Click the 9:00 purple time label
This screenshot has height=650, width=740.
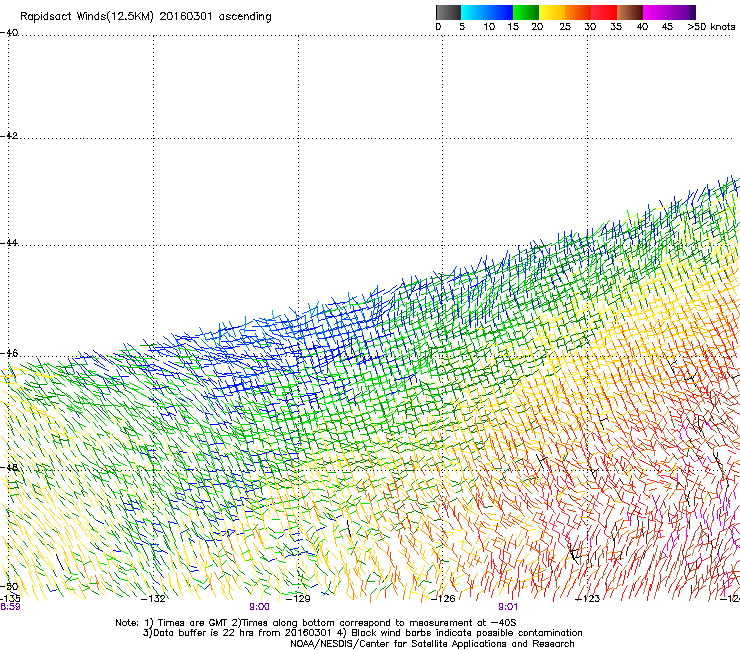(260, 607)
